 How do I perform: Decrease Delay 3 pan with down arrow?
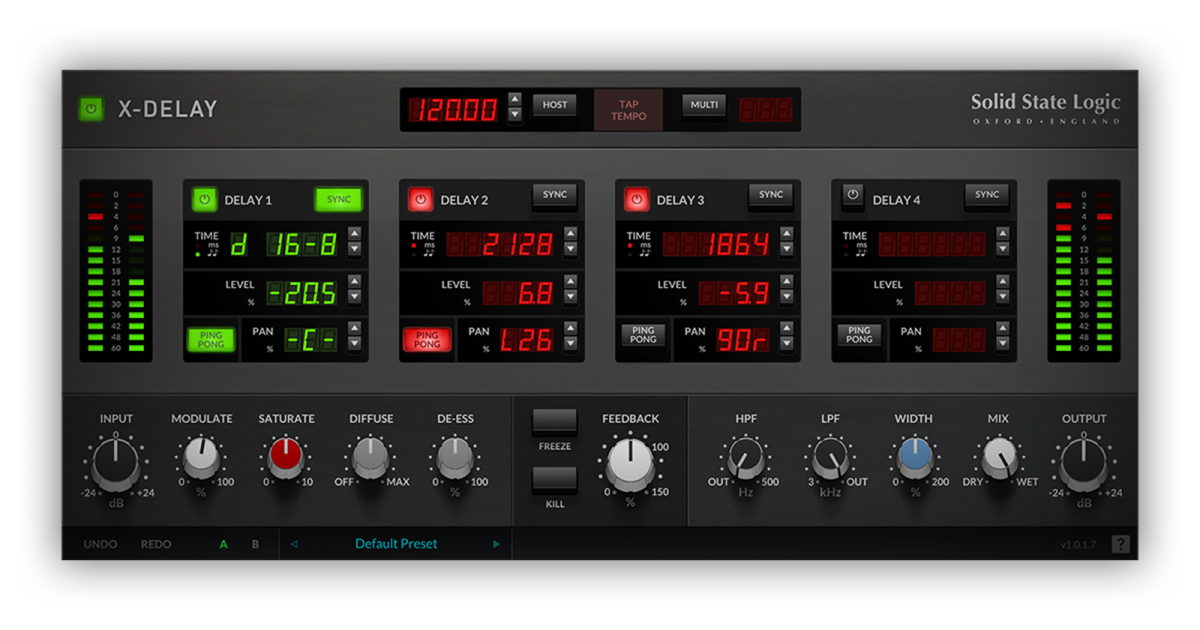pyautogui.click(x=786, y=344)
